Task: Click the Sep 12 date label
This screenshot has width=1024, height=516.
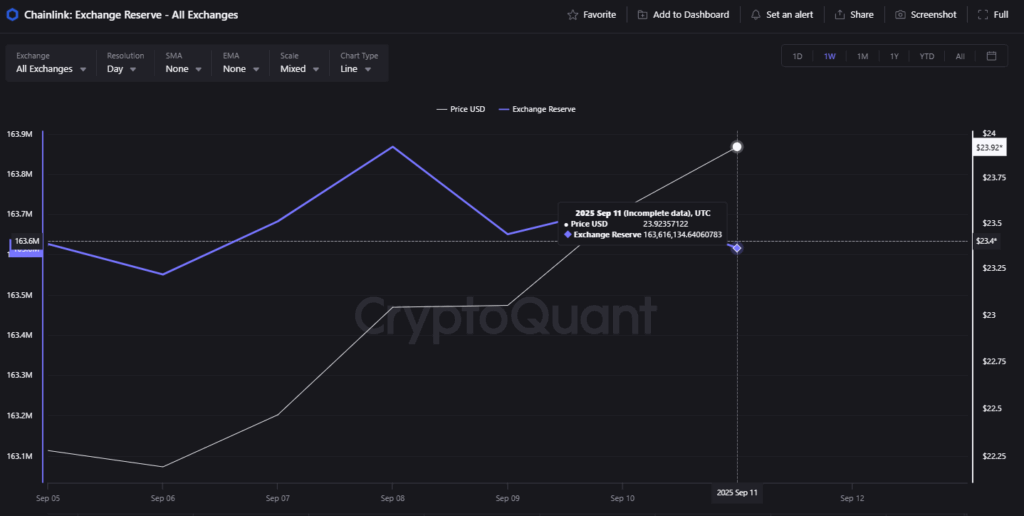Action: pos(852,498)
